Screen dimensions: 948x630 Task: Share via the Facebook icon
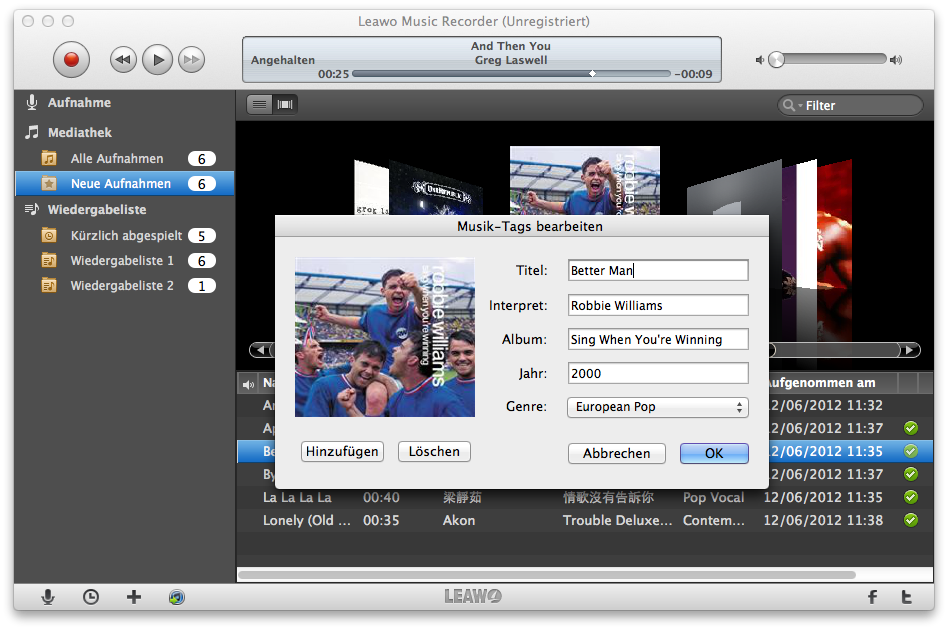point(872,597)
